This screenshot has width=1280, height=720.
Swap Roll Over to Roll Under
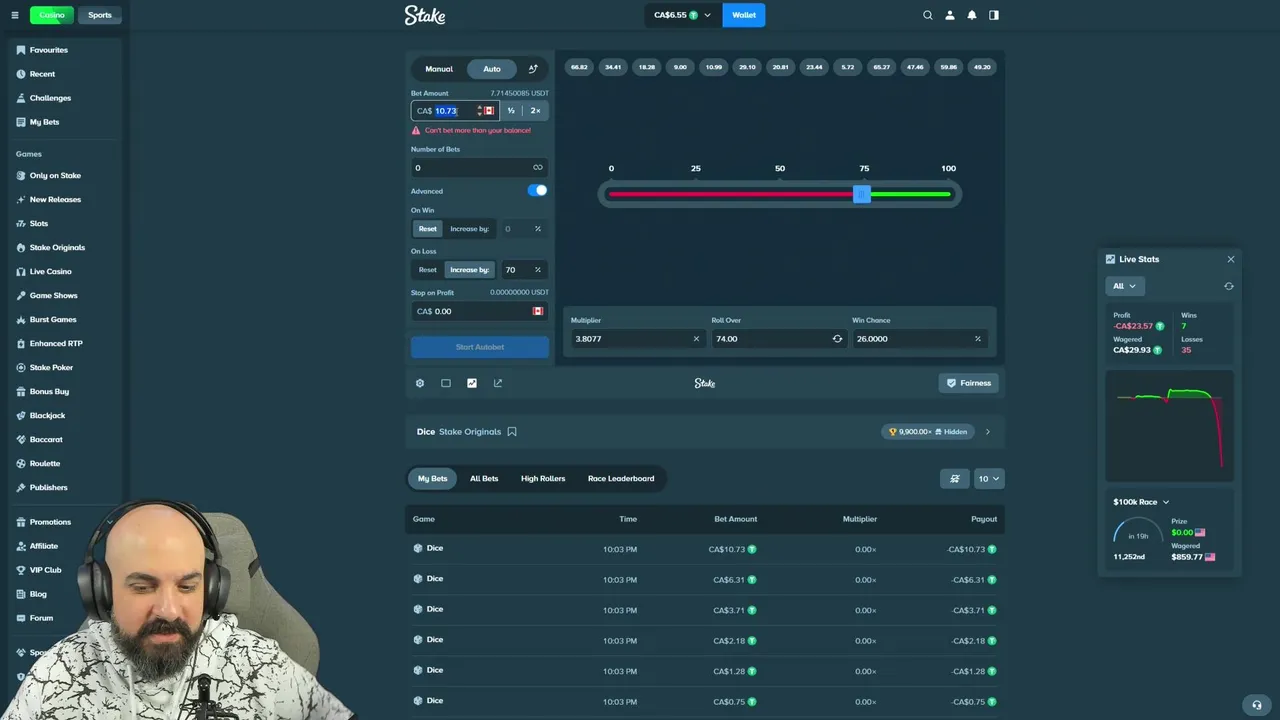837,339
